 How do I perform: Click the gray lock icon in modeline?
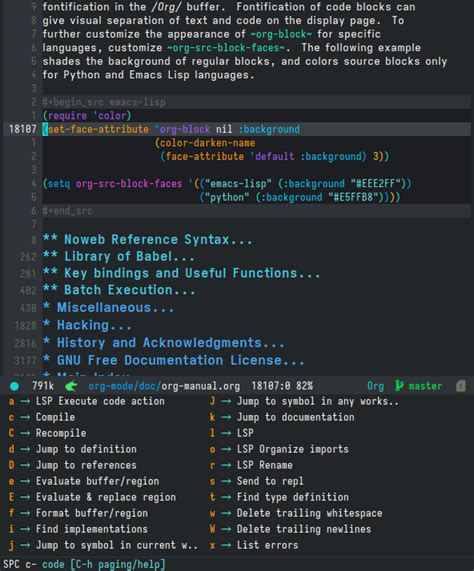click(461, 386)
